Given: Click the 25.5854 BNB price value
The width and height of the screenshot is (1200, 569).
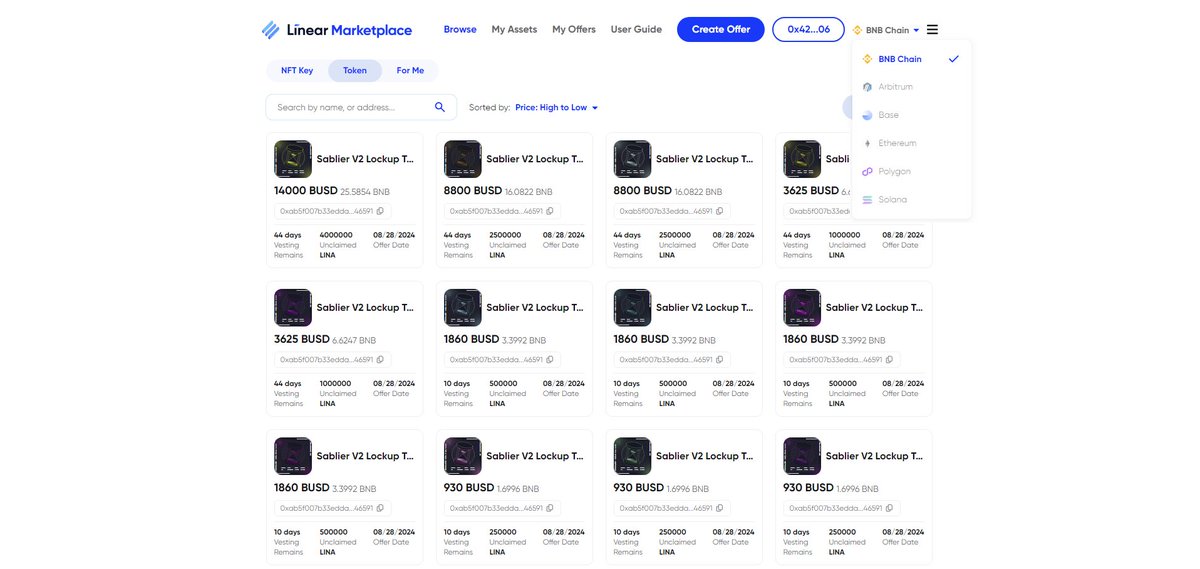Looking at the screenshot, I should click(365, 191).
